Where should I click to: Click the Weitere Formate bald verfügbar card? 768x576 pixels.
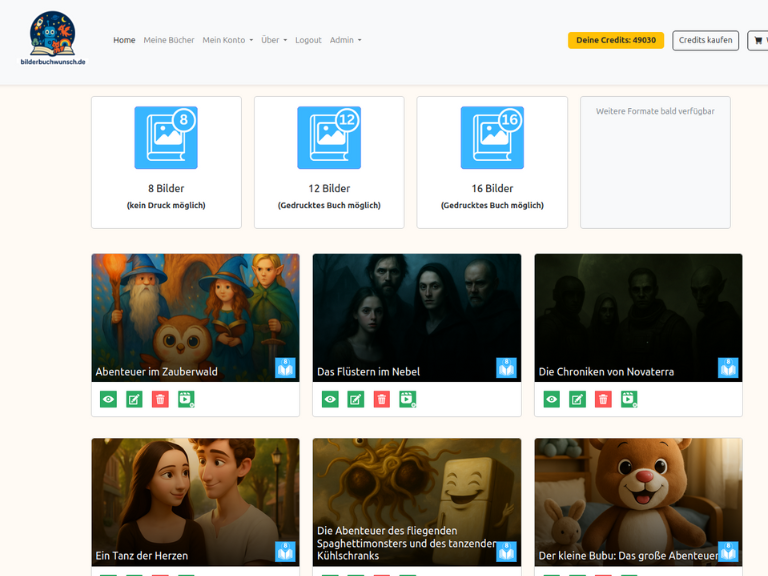coord(655,162)
